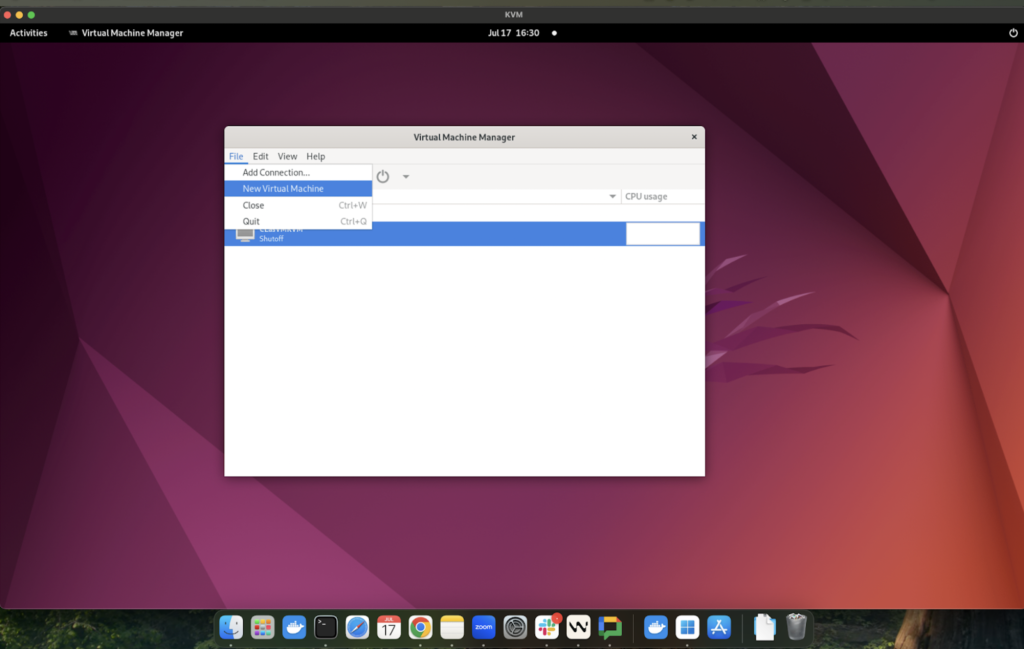Open Launchpad from the dock
Image resolution: width=1024 pixels, height=649 pixels.
(263, 627)
